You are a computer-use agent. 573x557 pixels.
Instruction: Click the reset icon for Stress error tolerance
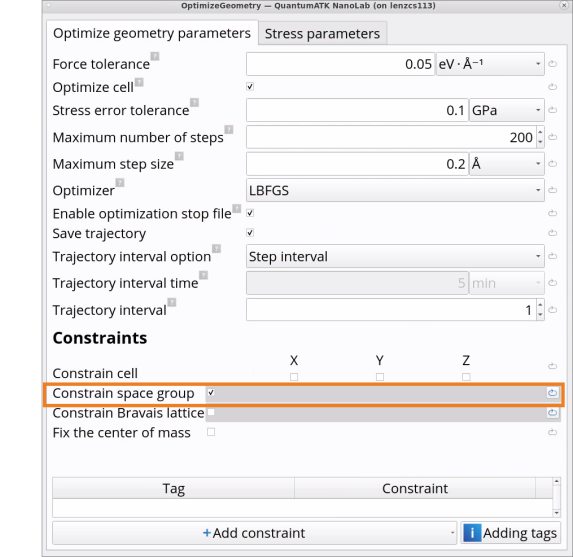coord(552,110)
